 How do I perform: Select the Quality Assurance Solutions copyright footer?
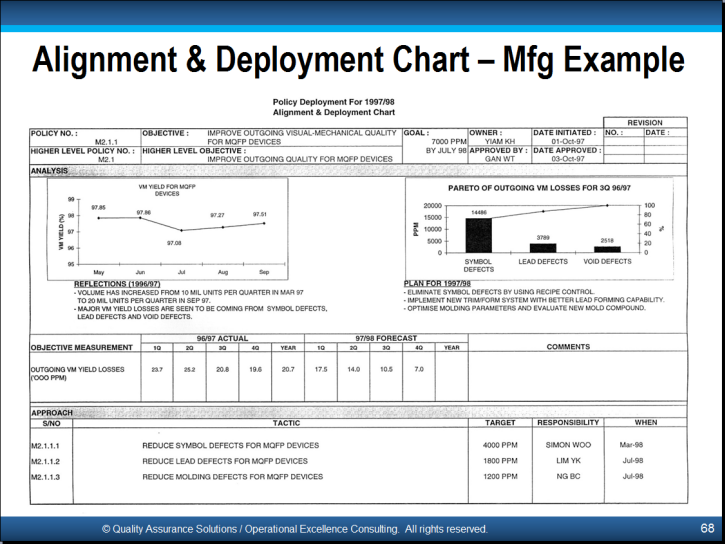tap(295, 529)
